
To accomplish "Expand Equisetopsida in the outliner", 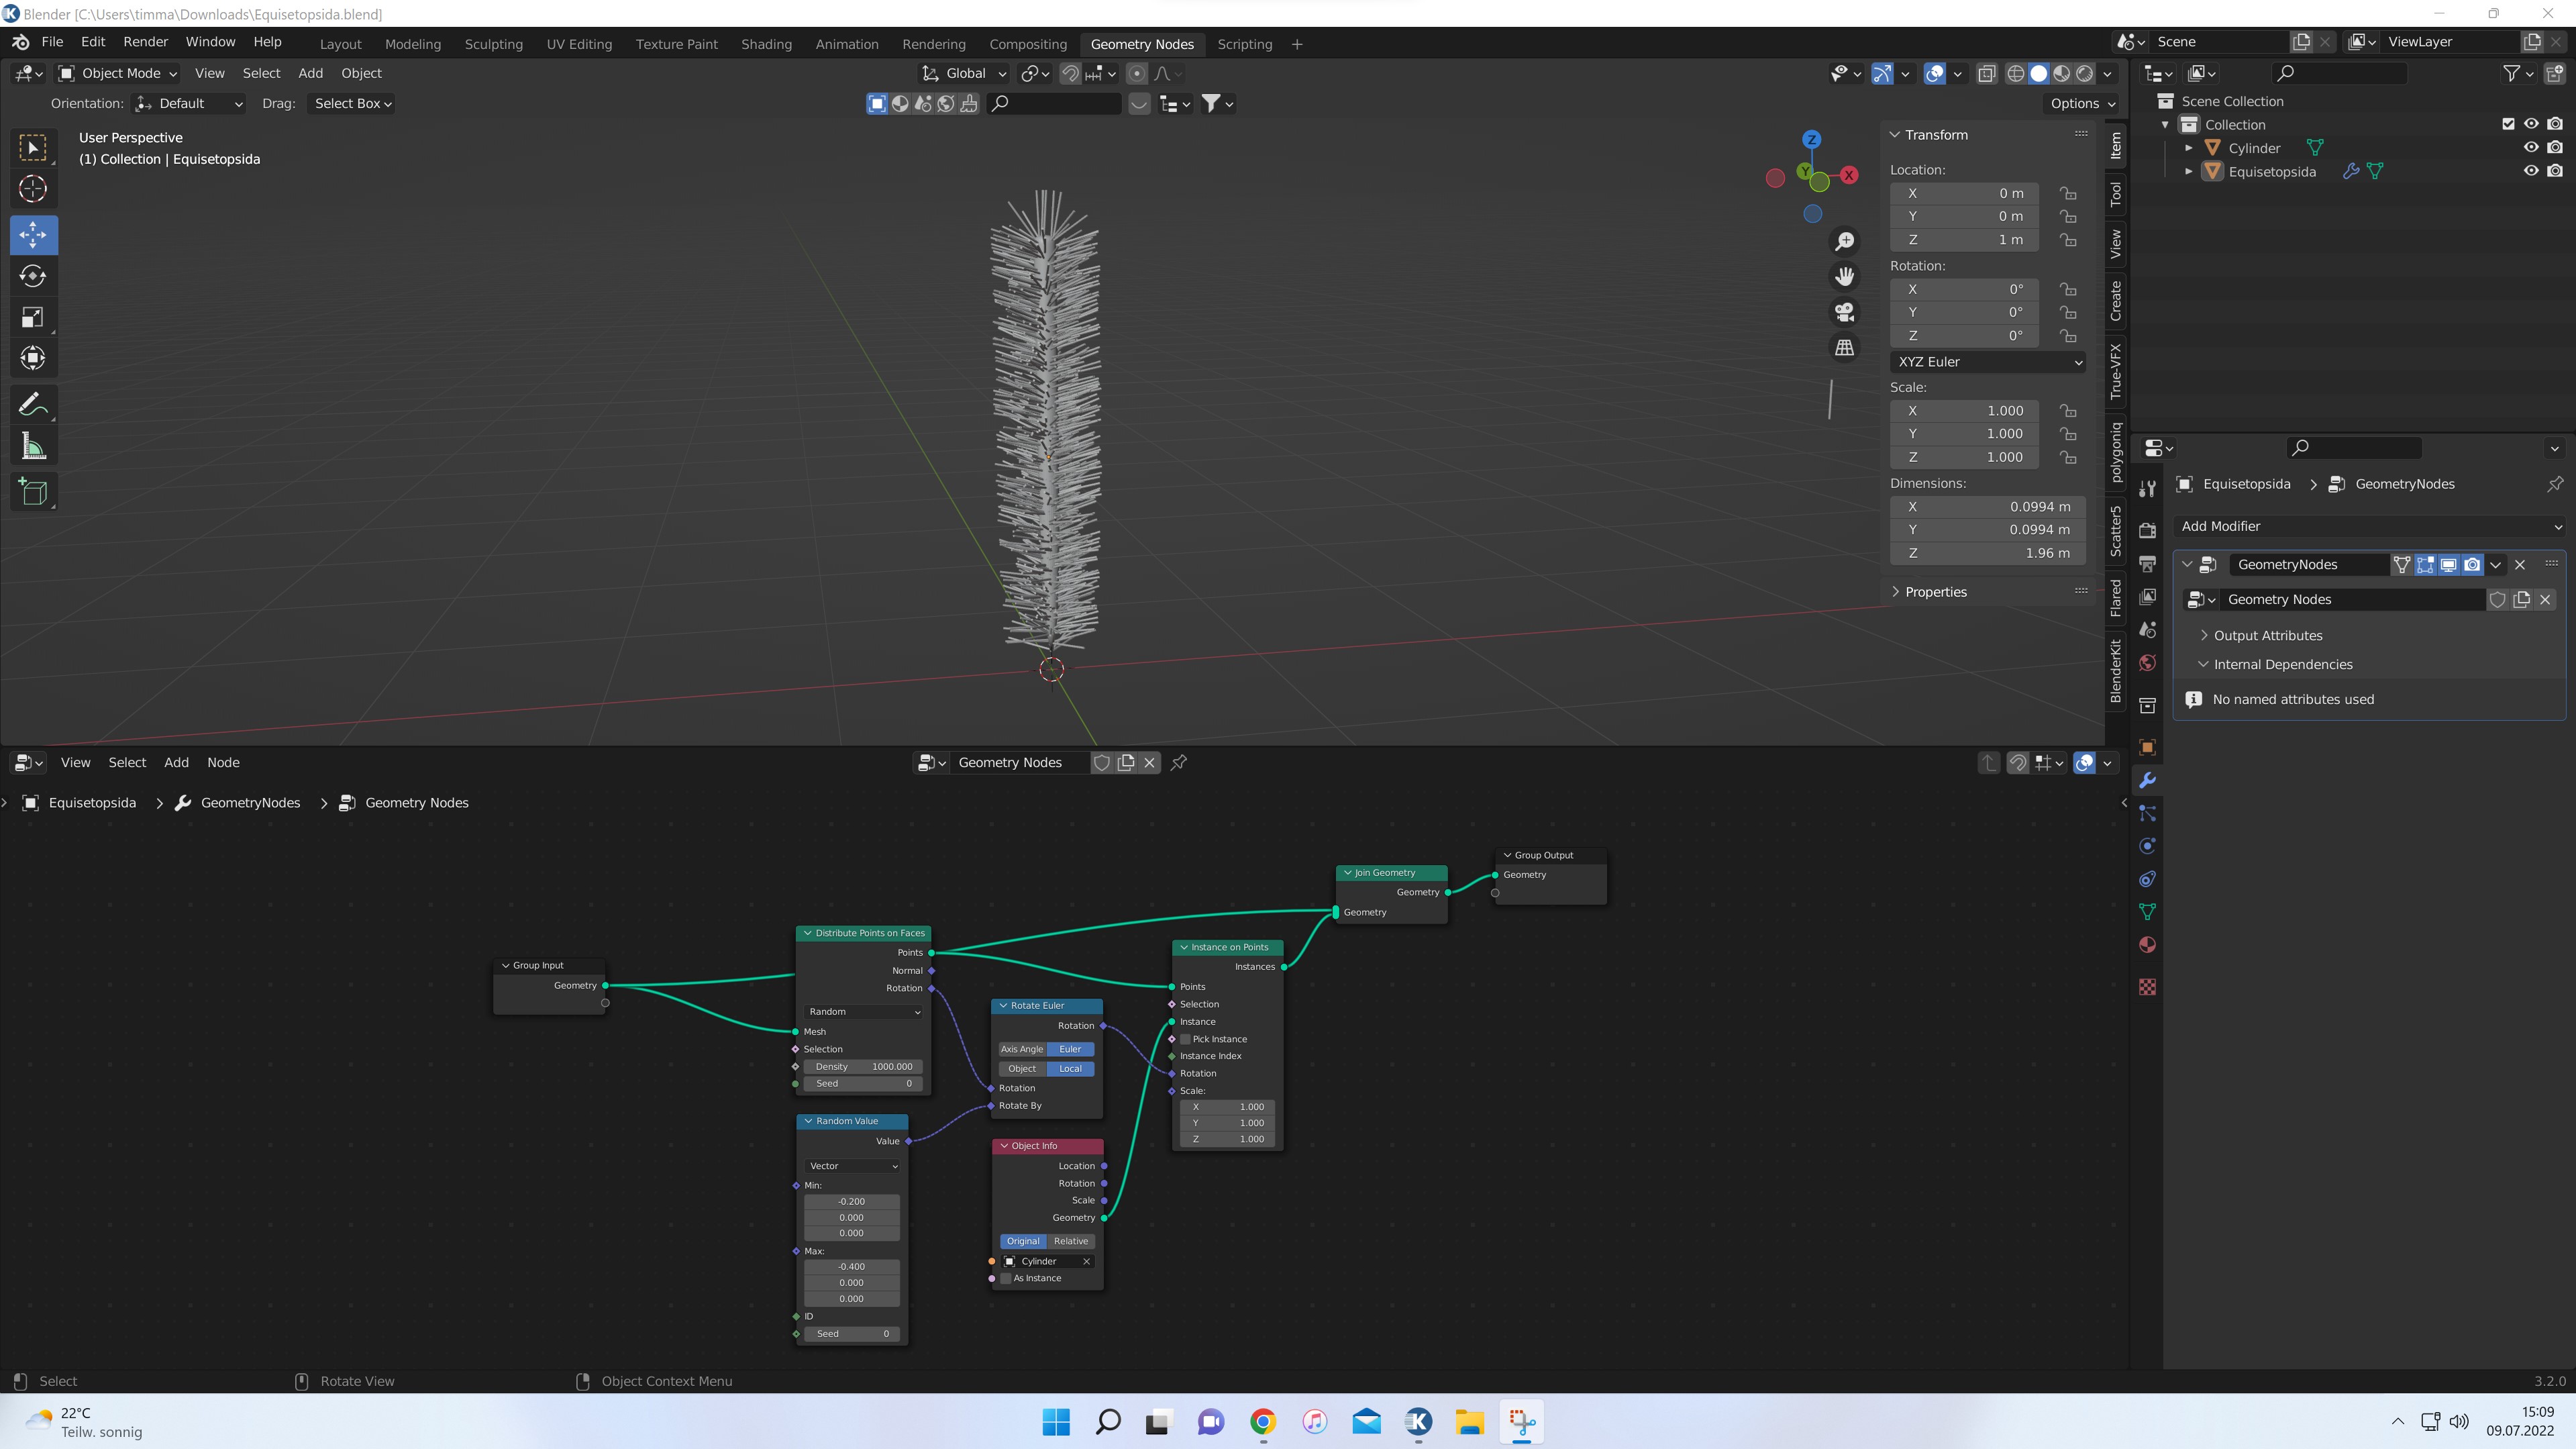I will pyautogui.click(x=2189, y=171).
